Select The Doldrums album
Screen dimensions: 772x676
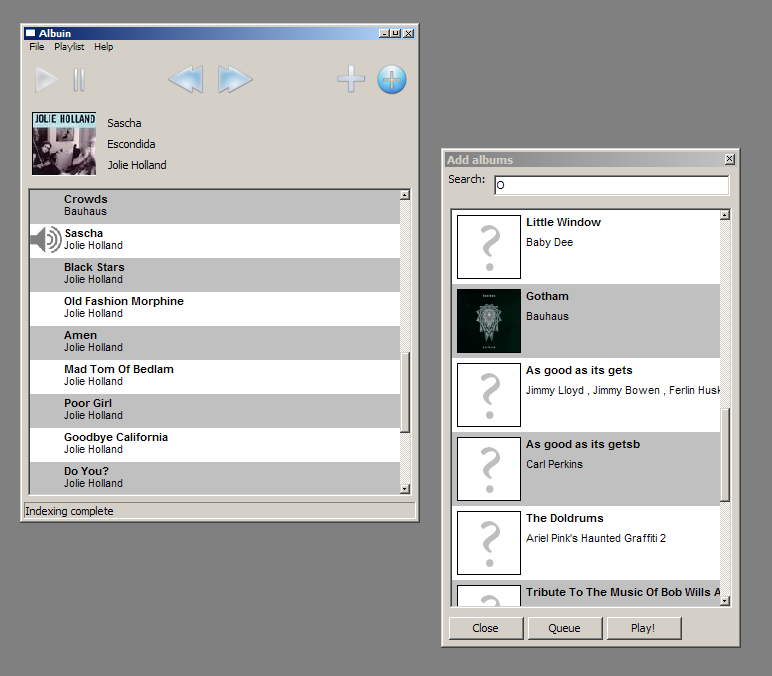pyautogui.click(x=586, y=543)
